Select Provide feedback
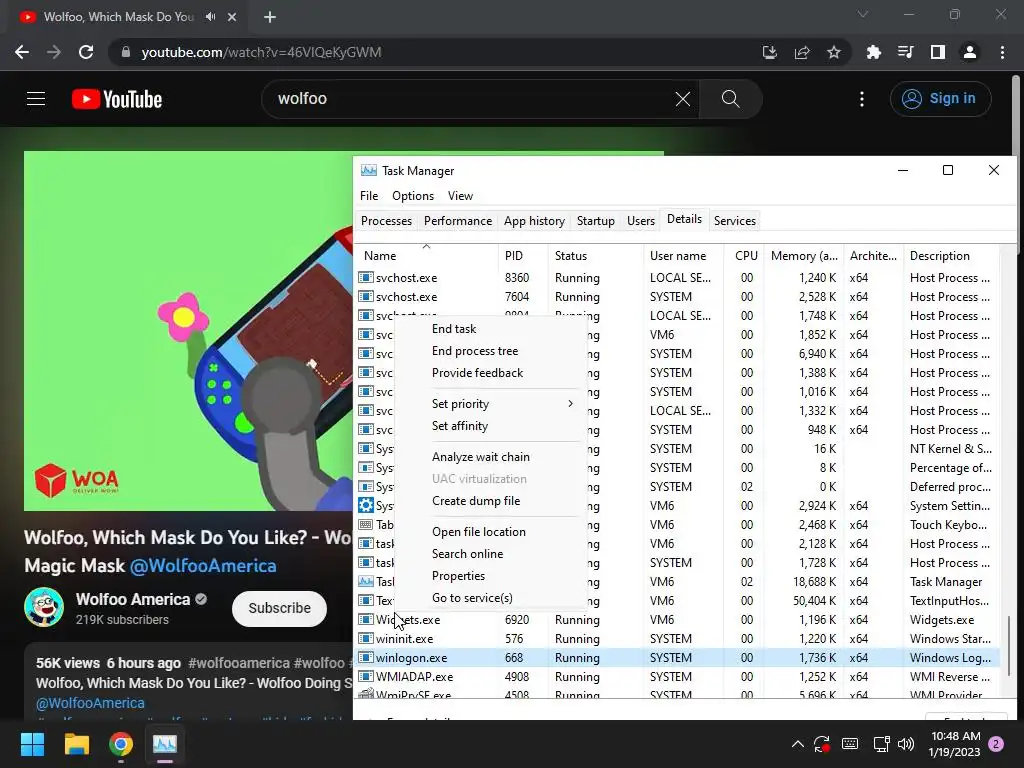Viewport: 1024px width, 768px height. 477,373
